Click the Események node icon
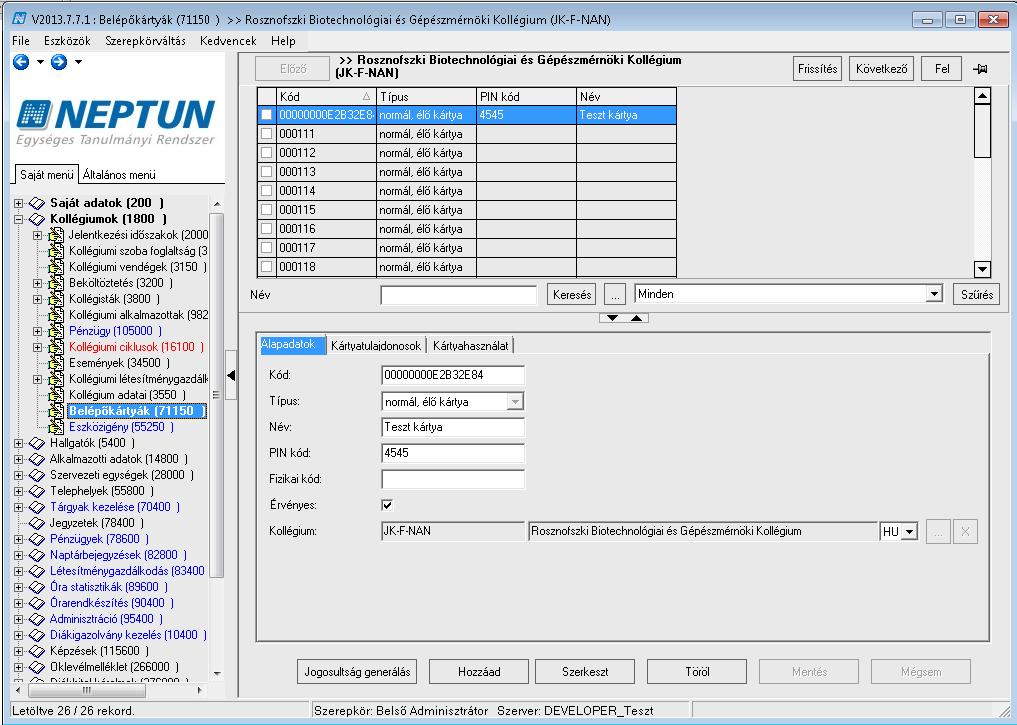Viewport: 1017px width, 725px height. click(56, 362)
